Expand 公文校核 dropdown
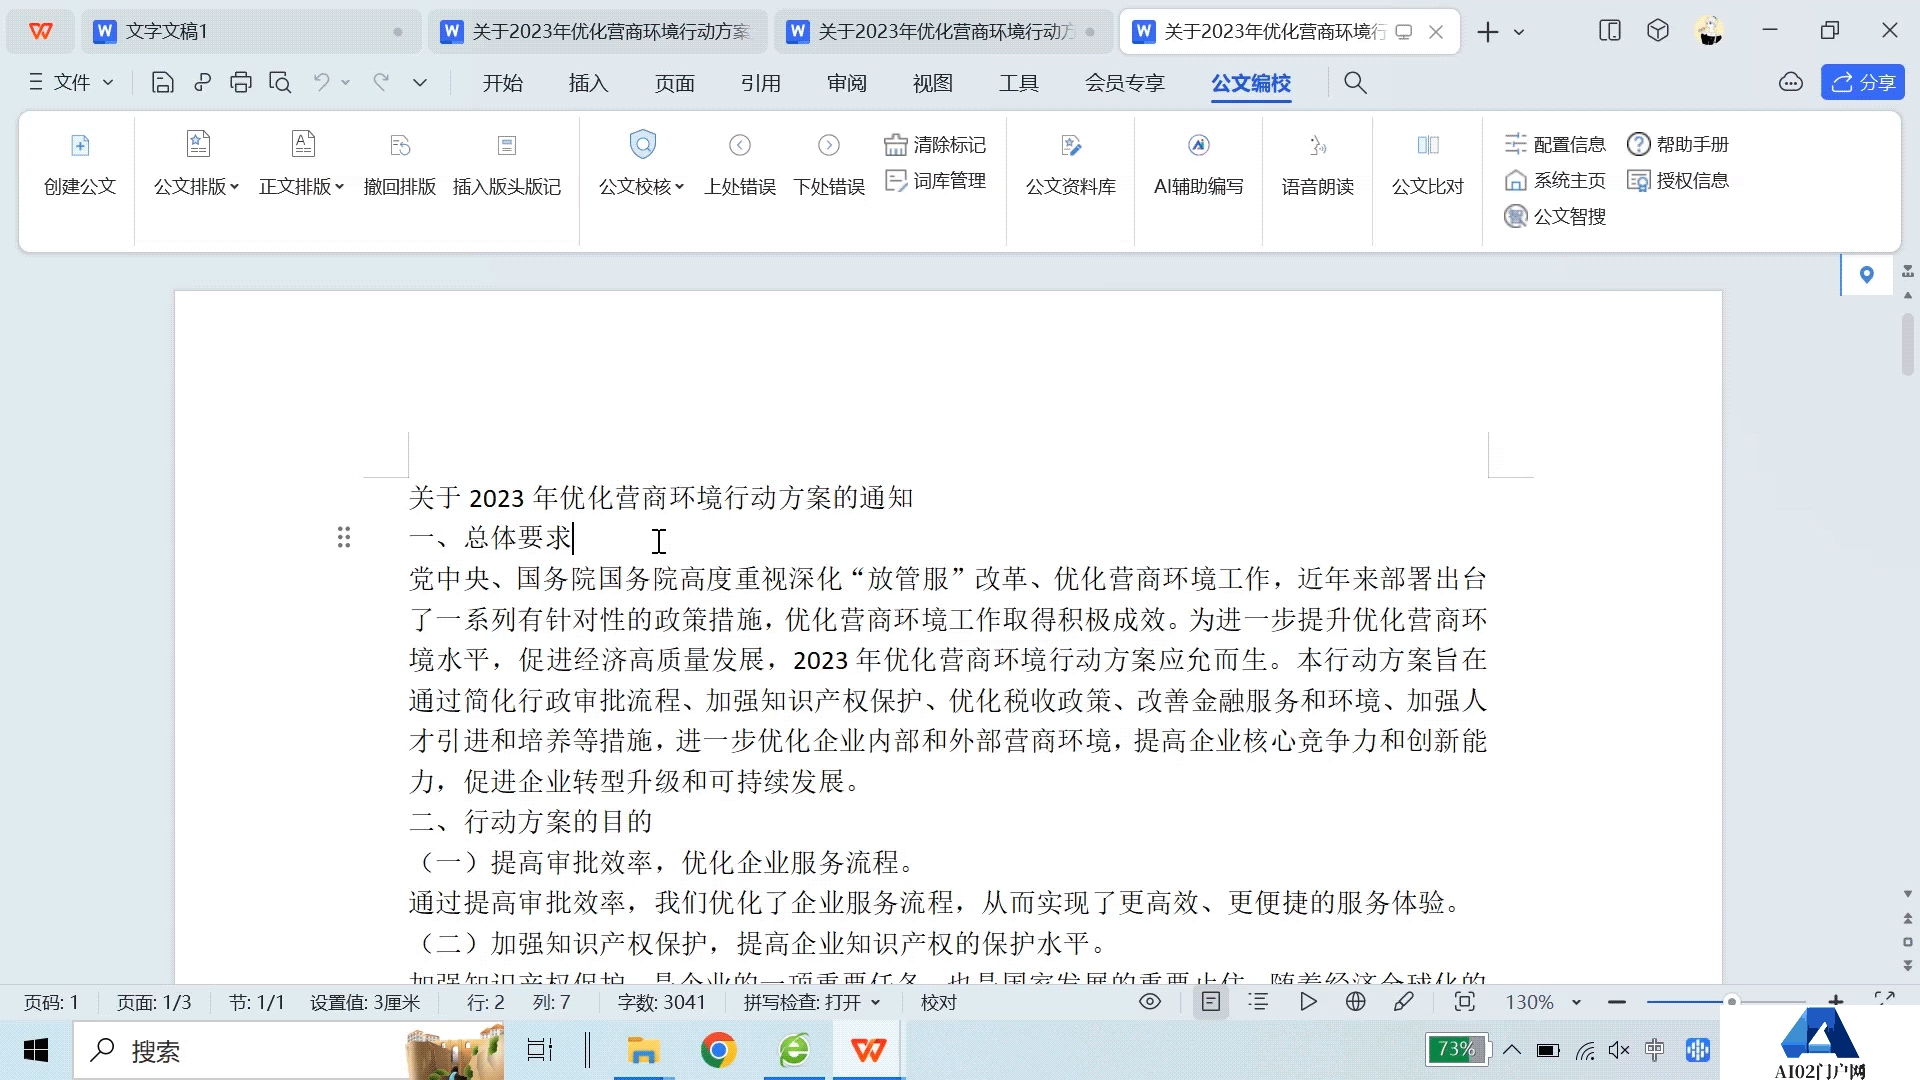Image resolution: width=1920 pixels, height=1080 pixels. click(x=679, y=187)
